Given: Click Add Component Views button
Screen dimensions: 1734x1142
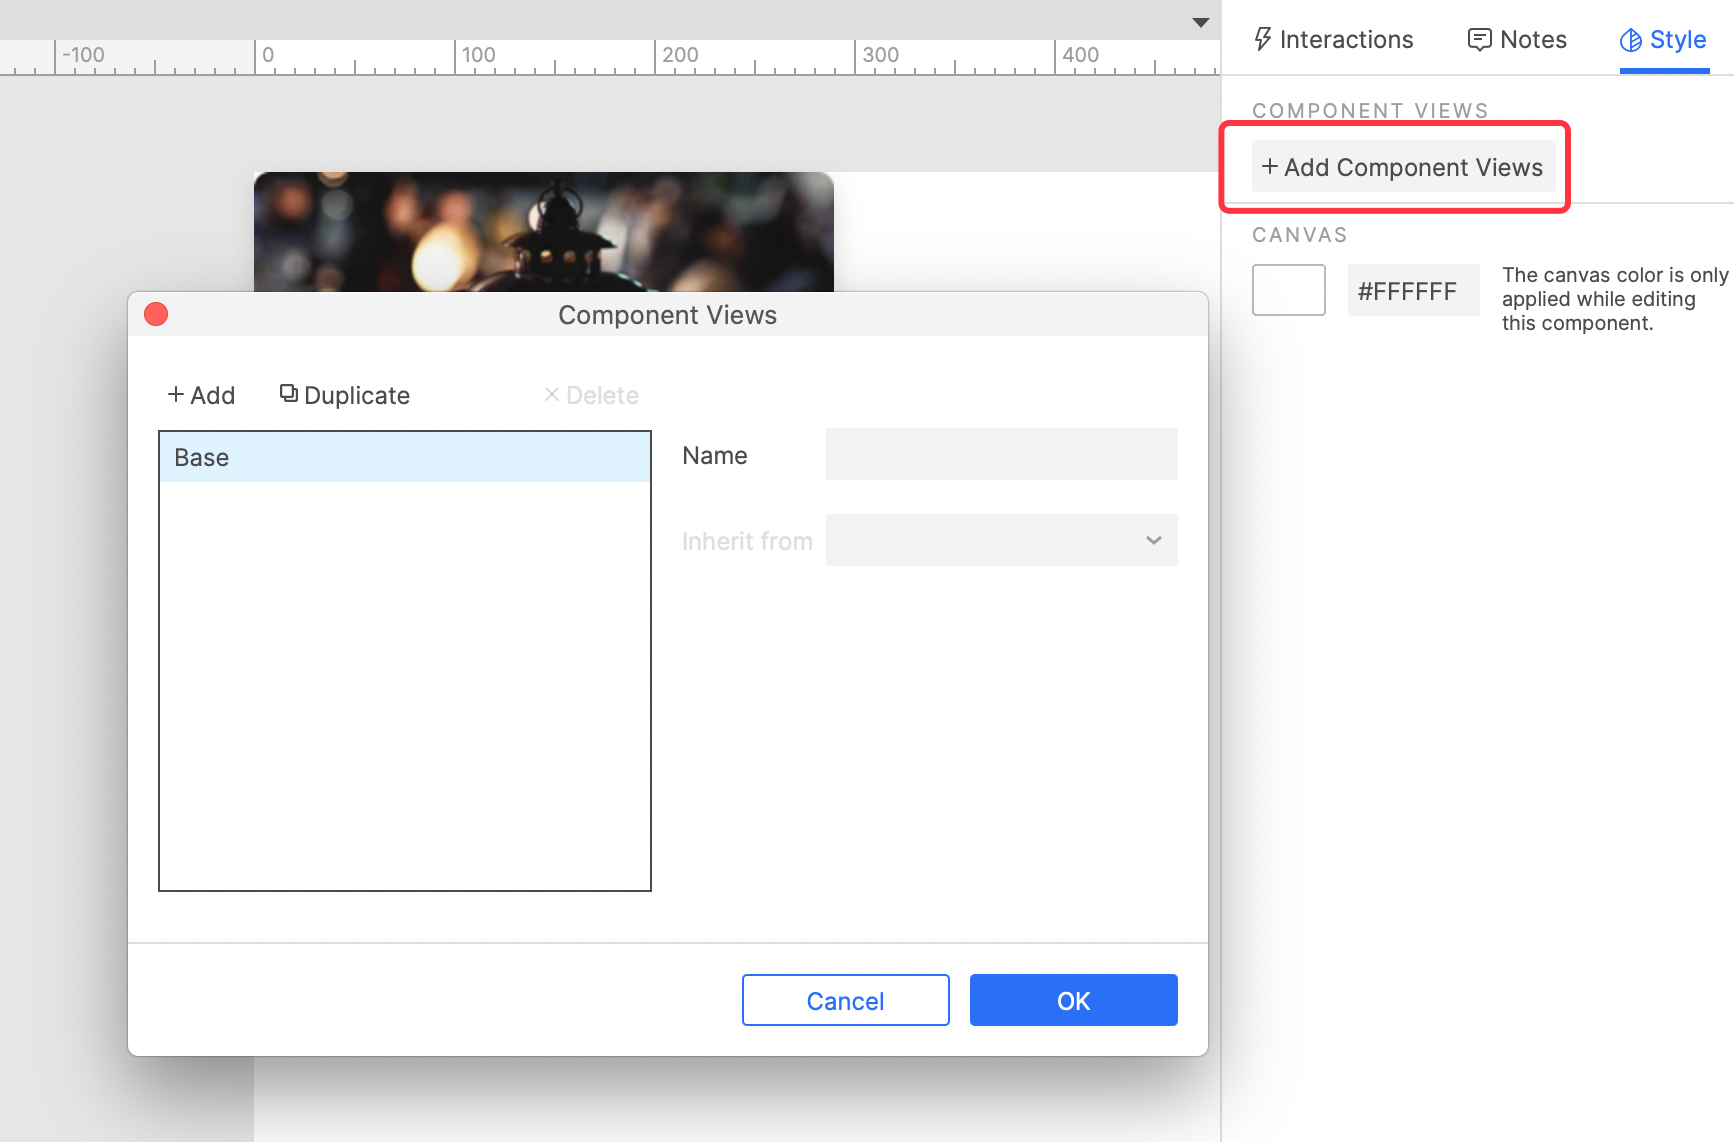Looking at the screenshot, I should click(x=1403, y=167).
